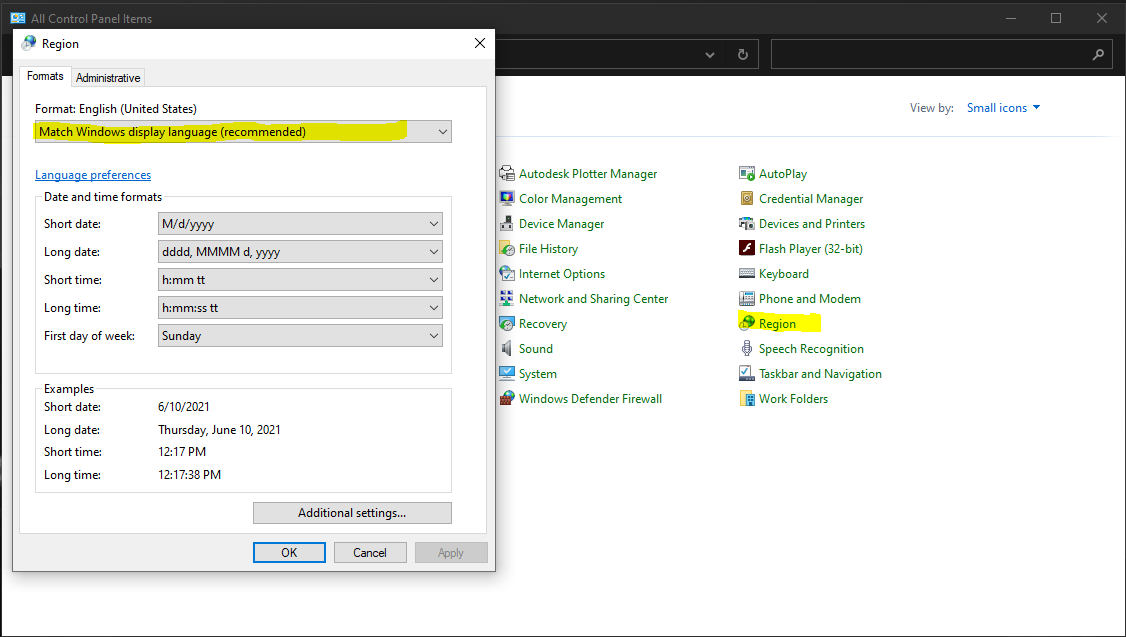Screen dimensions: 1126x637
Task: Change View by Small icons option
Action: (x=1003, y=108)
